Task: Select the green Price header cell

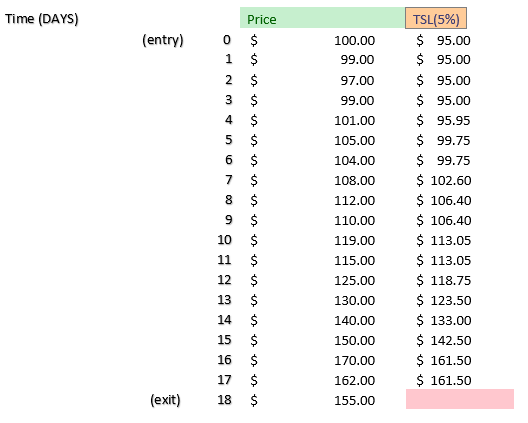Action: click(x=322, y=18)
